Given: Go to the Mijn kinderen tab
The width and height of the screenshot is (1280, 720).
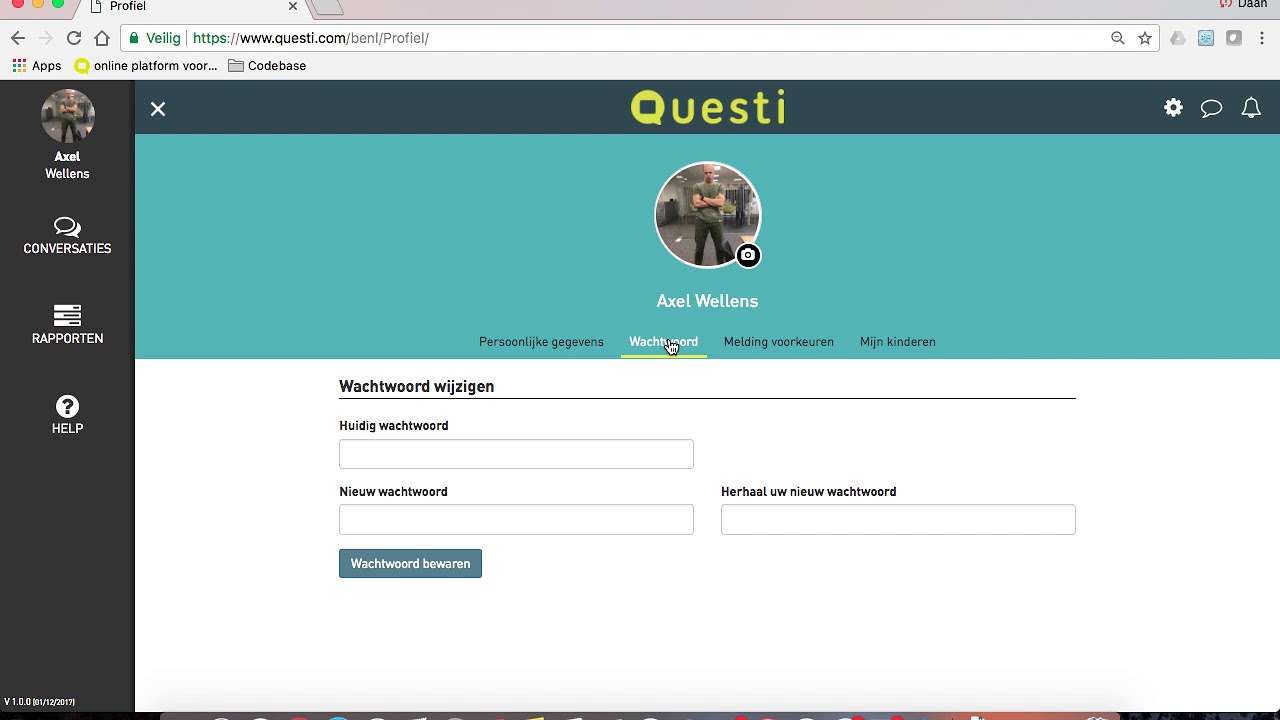Looking at the screenshot, I should [x=898, y=342].
